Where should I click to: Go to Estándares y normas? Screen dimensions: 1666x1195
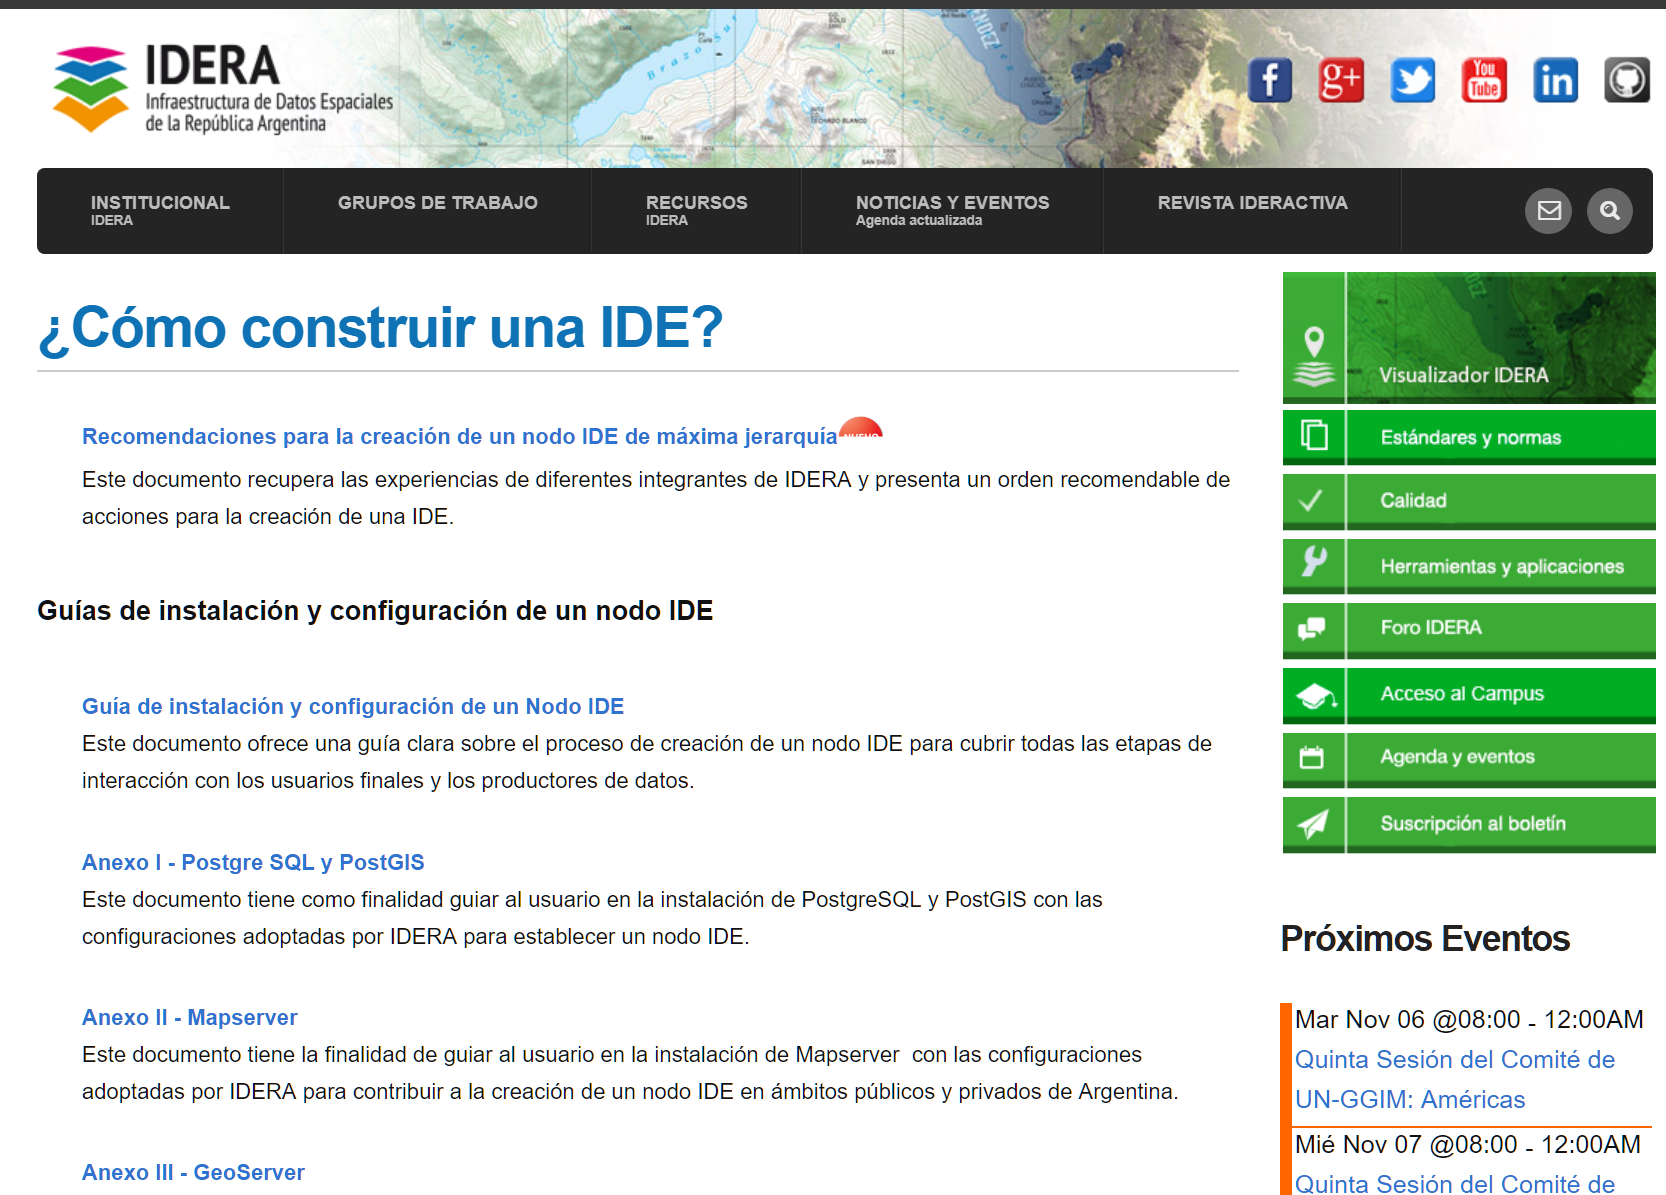tap(1469, 438)
